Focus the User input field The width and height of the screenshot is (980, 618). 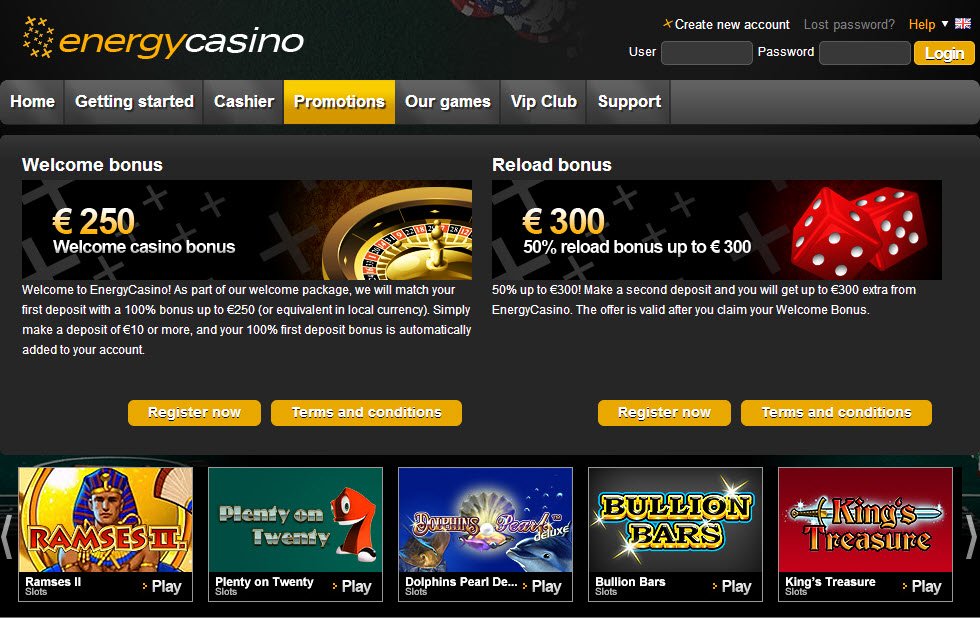(x=707, y=53)
